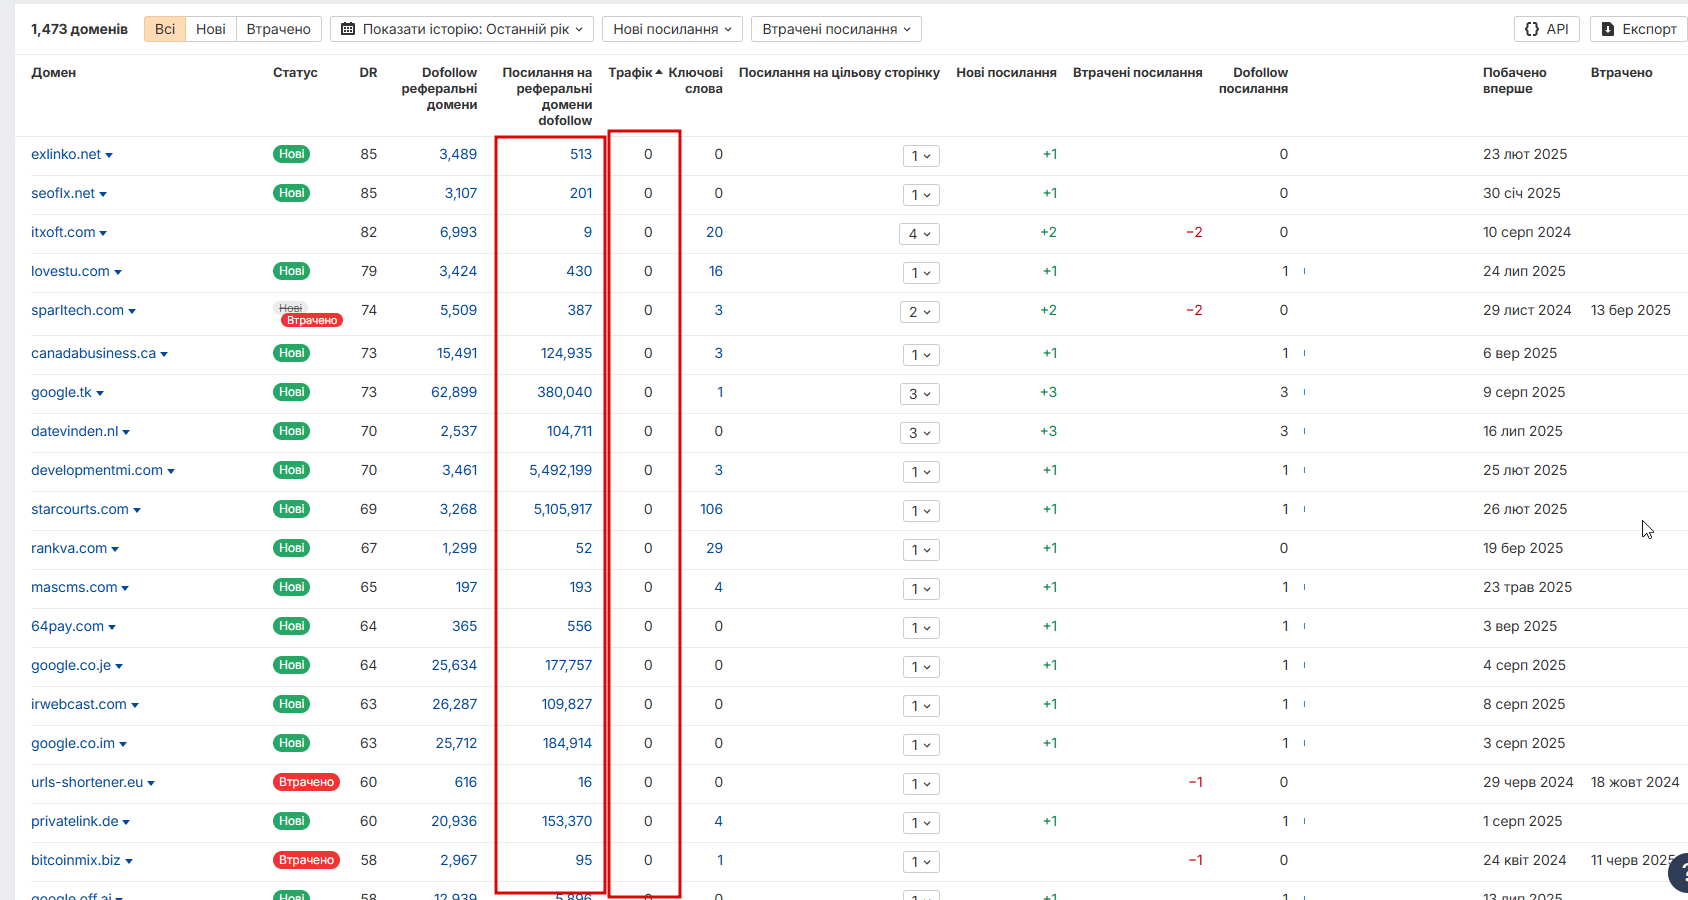Click the new links +3 for google.tk
This screenshot has height=900, width=1688.
pos(1048,392)
